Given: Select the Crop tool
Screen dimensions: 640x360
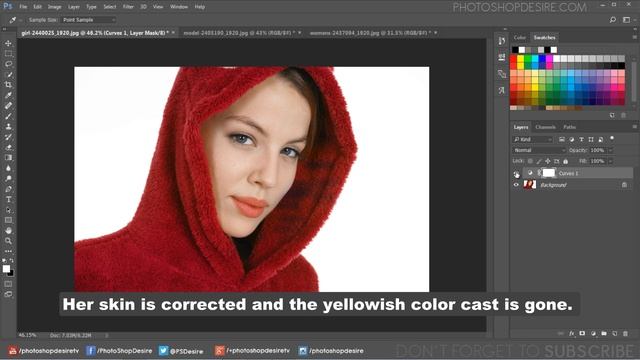Looking at the screenshot, I should pos(8,84).
